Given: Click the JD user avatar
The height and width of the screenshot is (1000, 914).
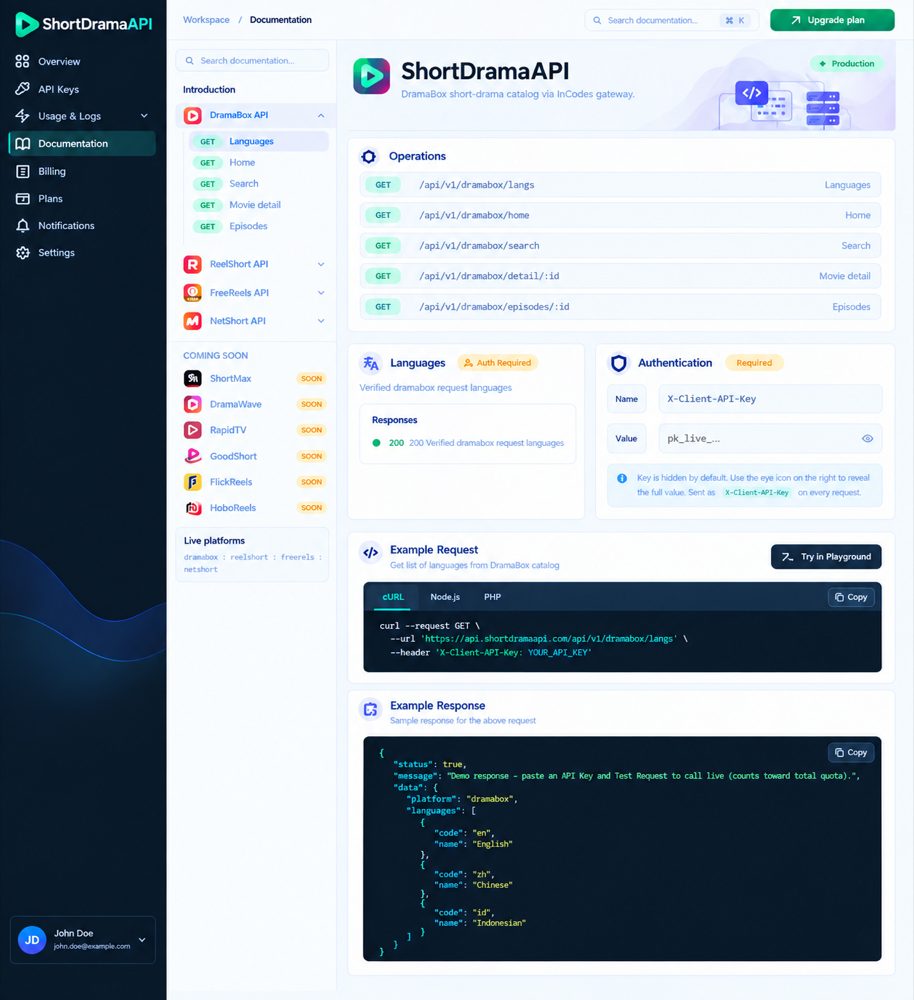Looking at the screenshot, I should pyautogui.click(x=32, y=940).
